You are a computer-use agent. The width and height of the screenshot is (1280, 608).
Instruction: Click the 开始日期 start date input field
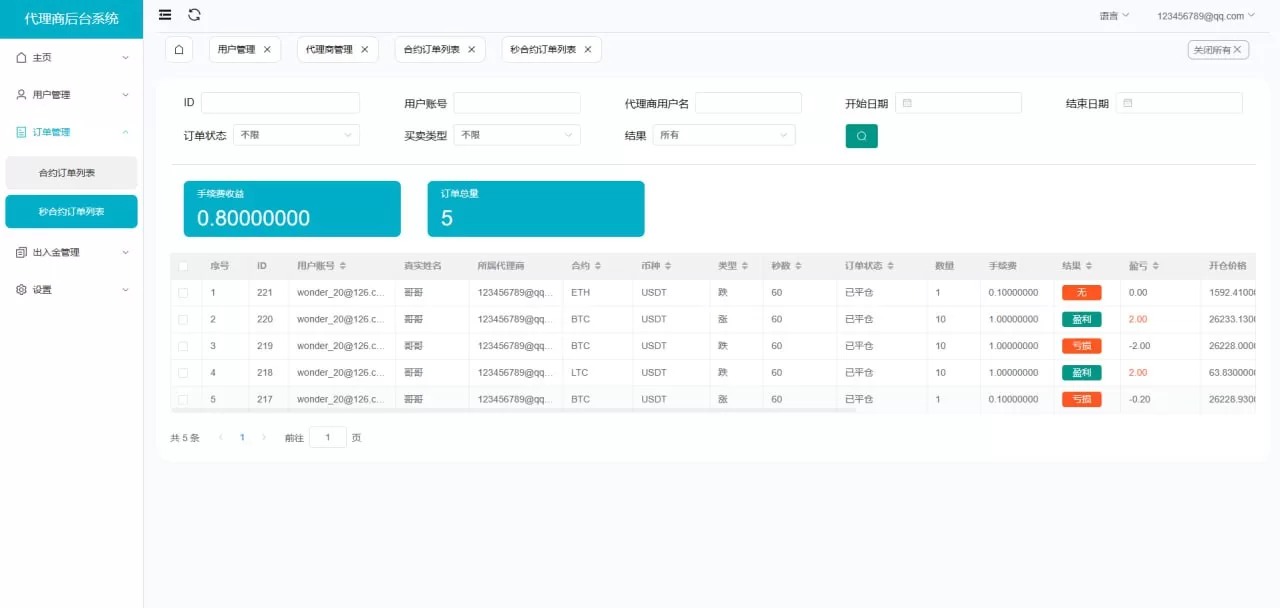tap(958, 102)
